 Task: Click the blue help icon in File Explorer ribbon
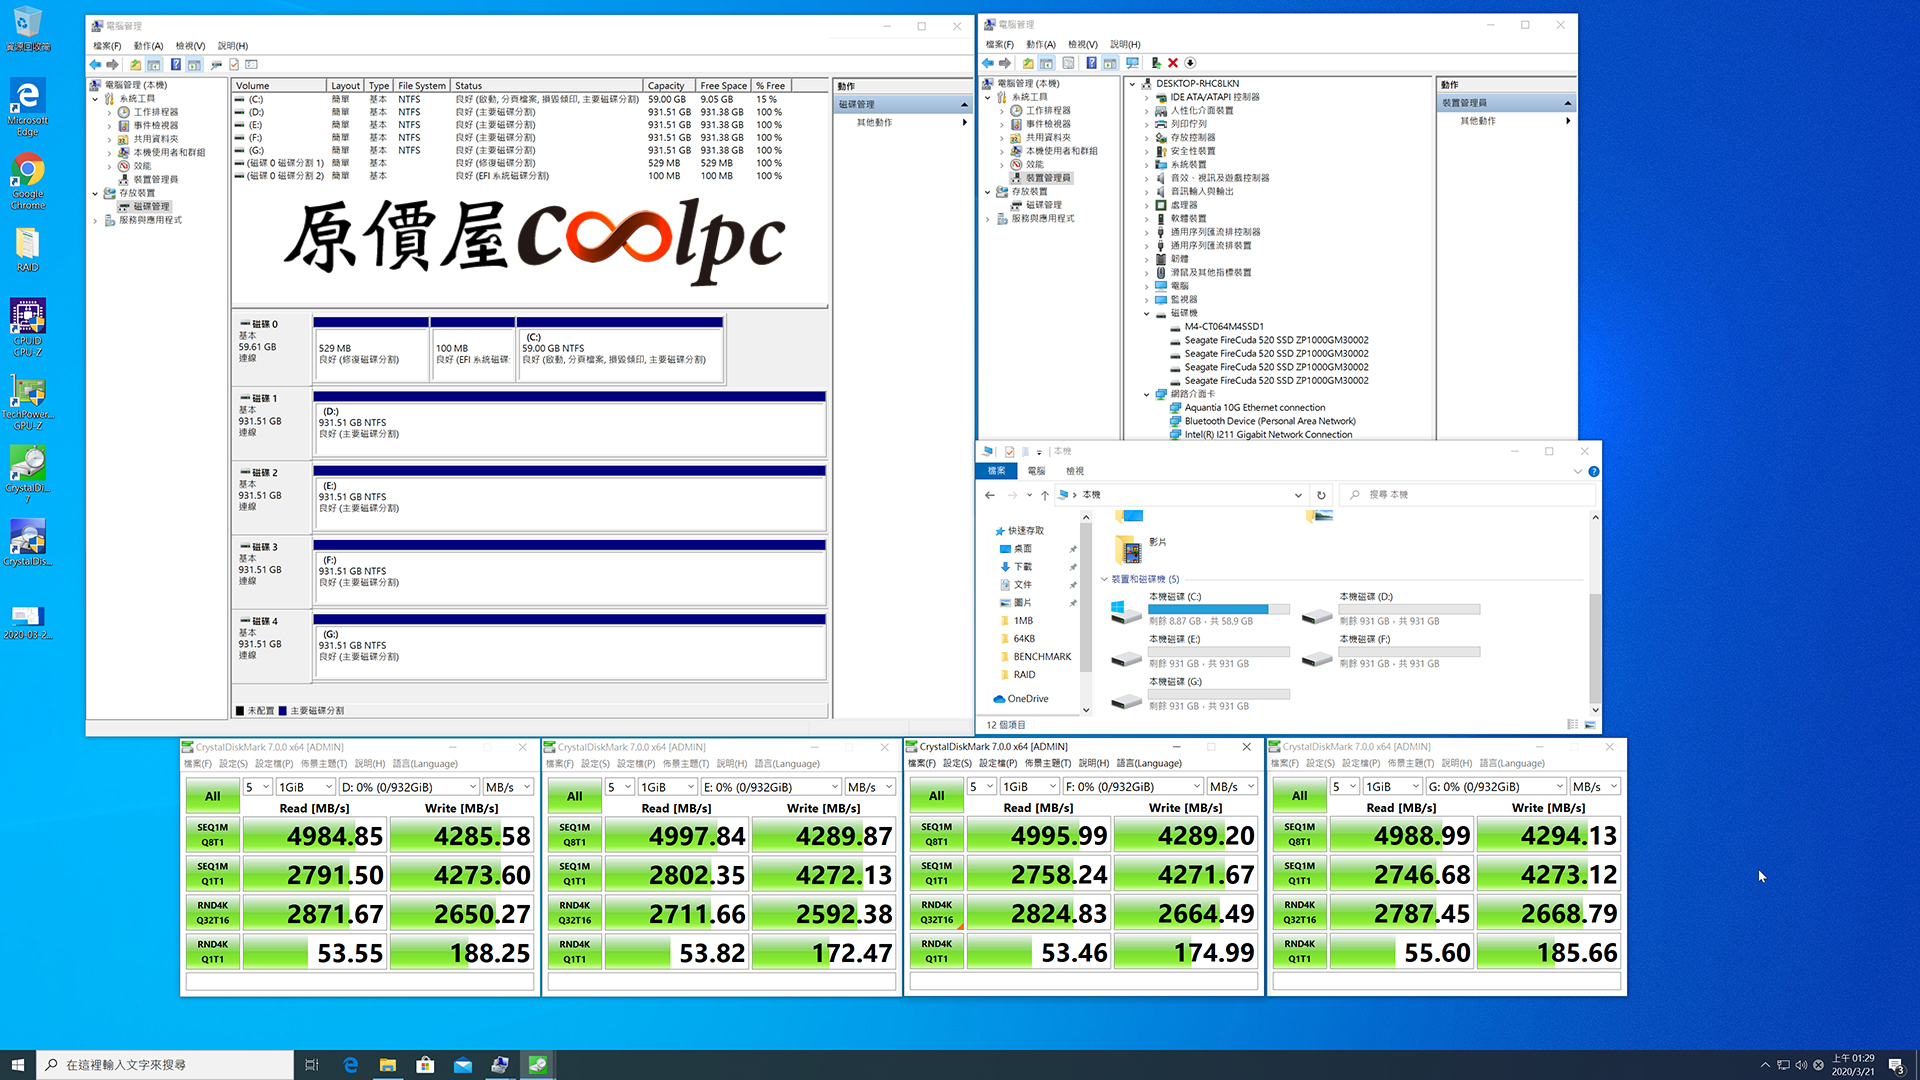[1594, 471]
